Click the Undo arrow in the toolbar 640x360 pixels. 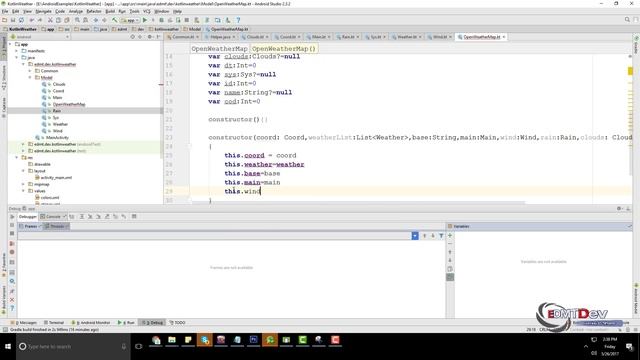coord(31,20)
